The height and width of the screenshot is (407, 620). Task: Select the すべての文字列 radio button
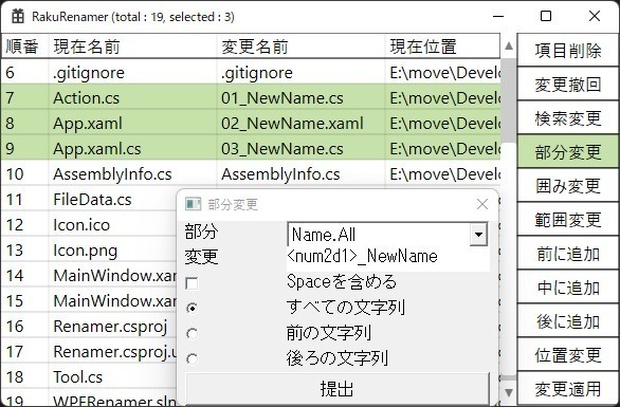192,308
